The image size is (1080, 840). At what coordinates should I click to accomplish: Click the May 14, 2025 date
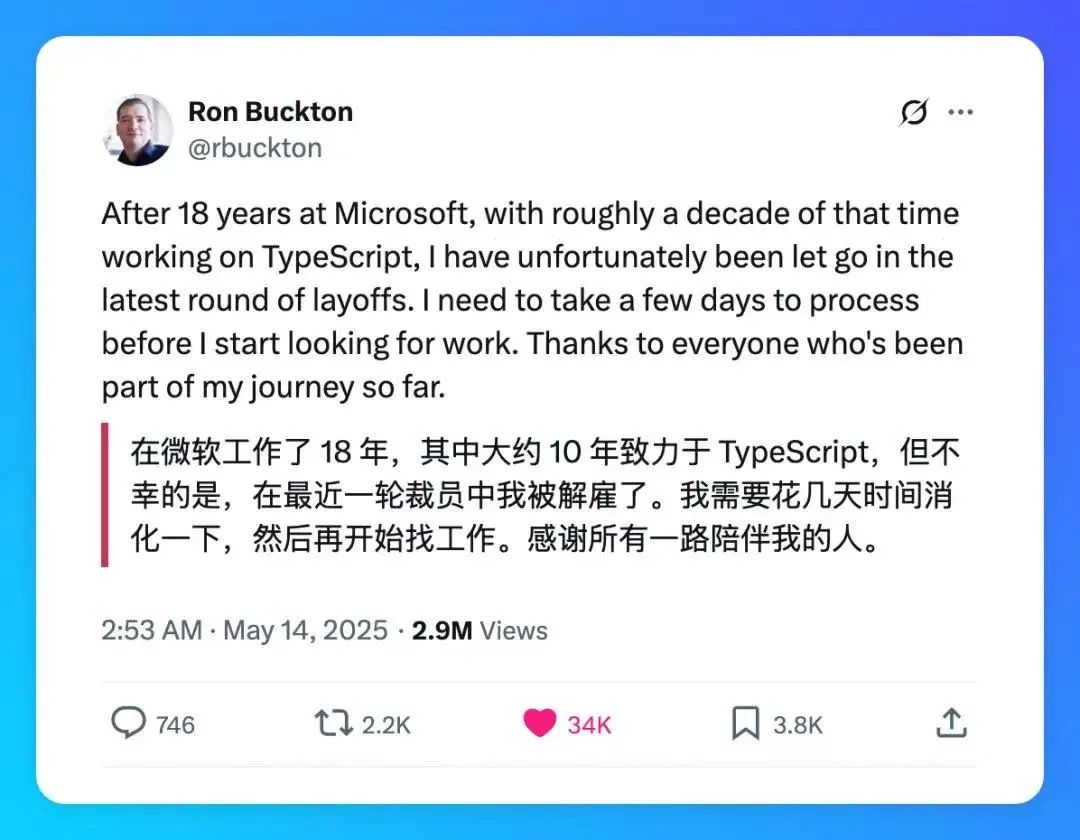coord(305,631)
